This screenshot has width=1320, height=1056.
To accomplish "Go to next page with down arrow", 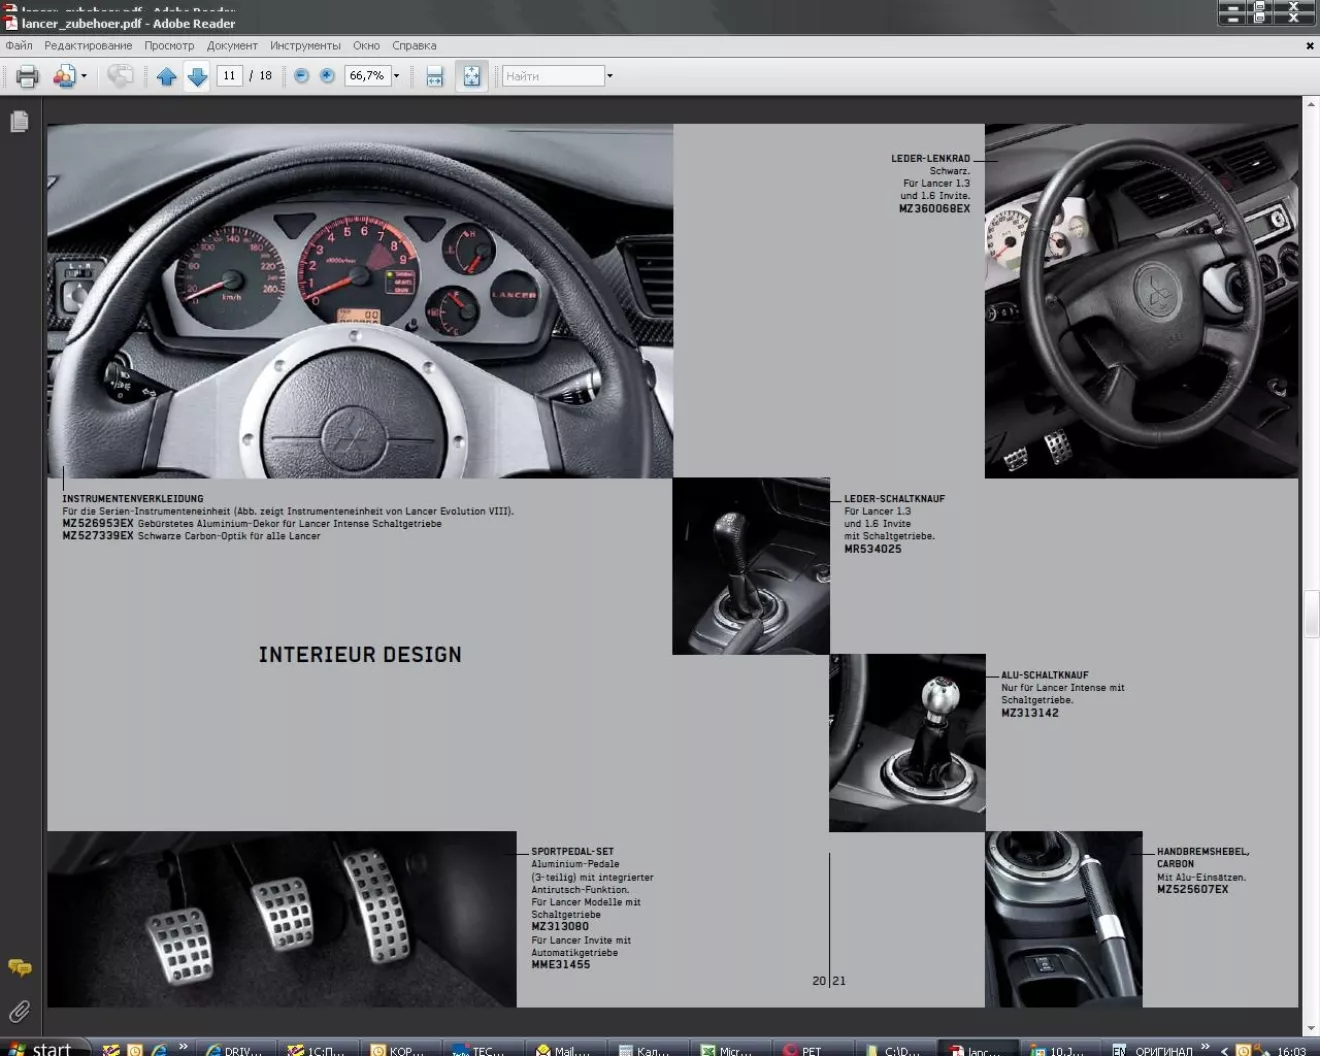I will point(197,76).
